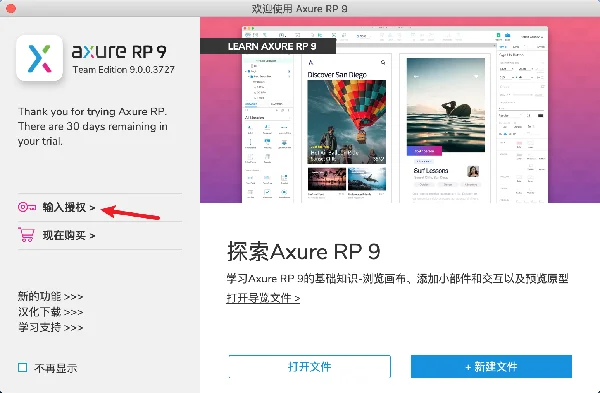The width and height of the screenshot is (600, 393).
Task: Click the + 新建文件 button
Action: pos(491,367)
